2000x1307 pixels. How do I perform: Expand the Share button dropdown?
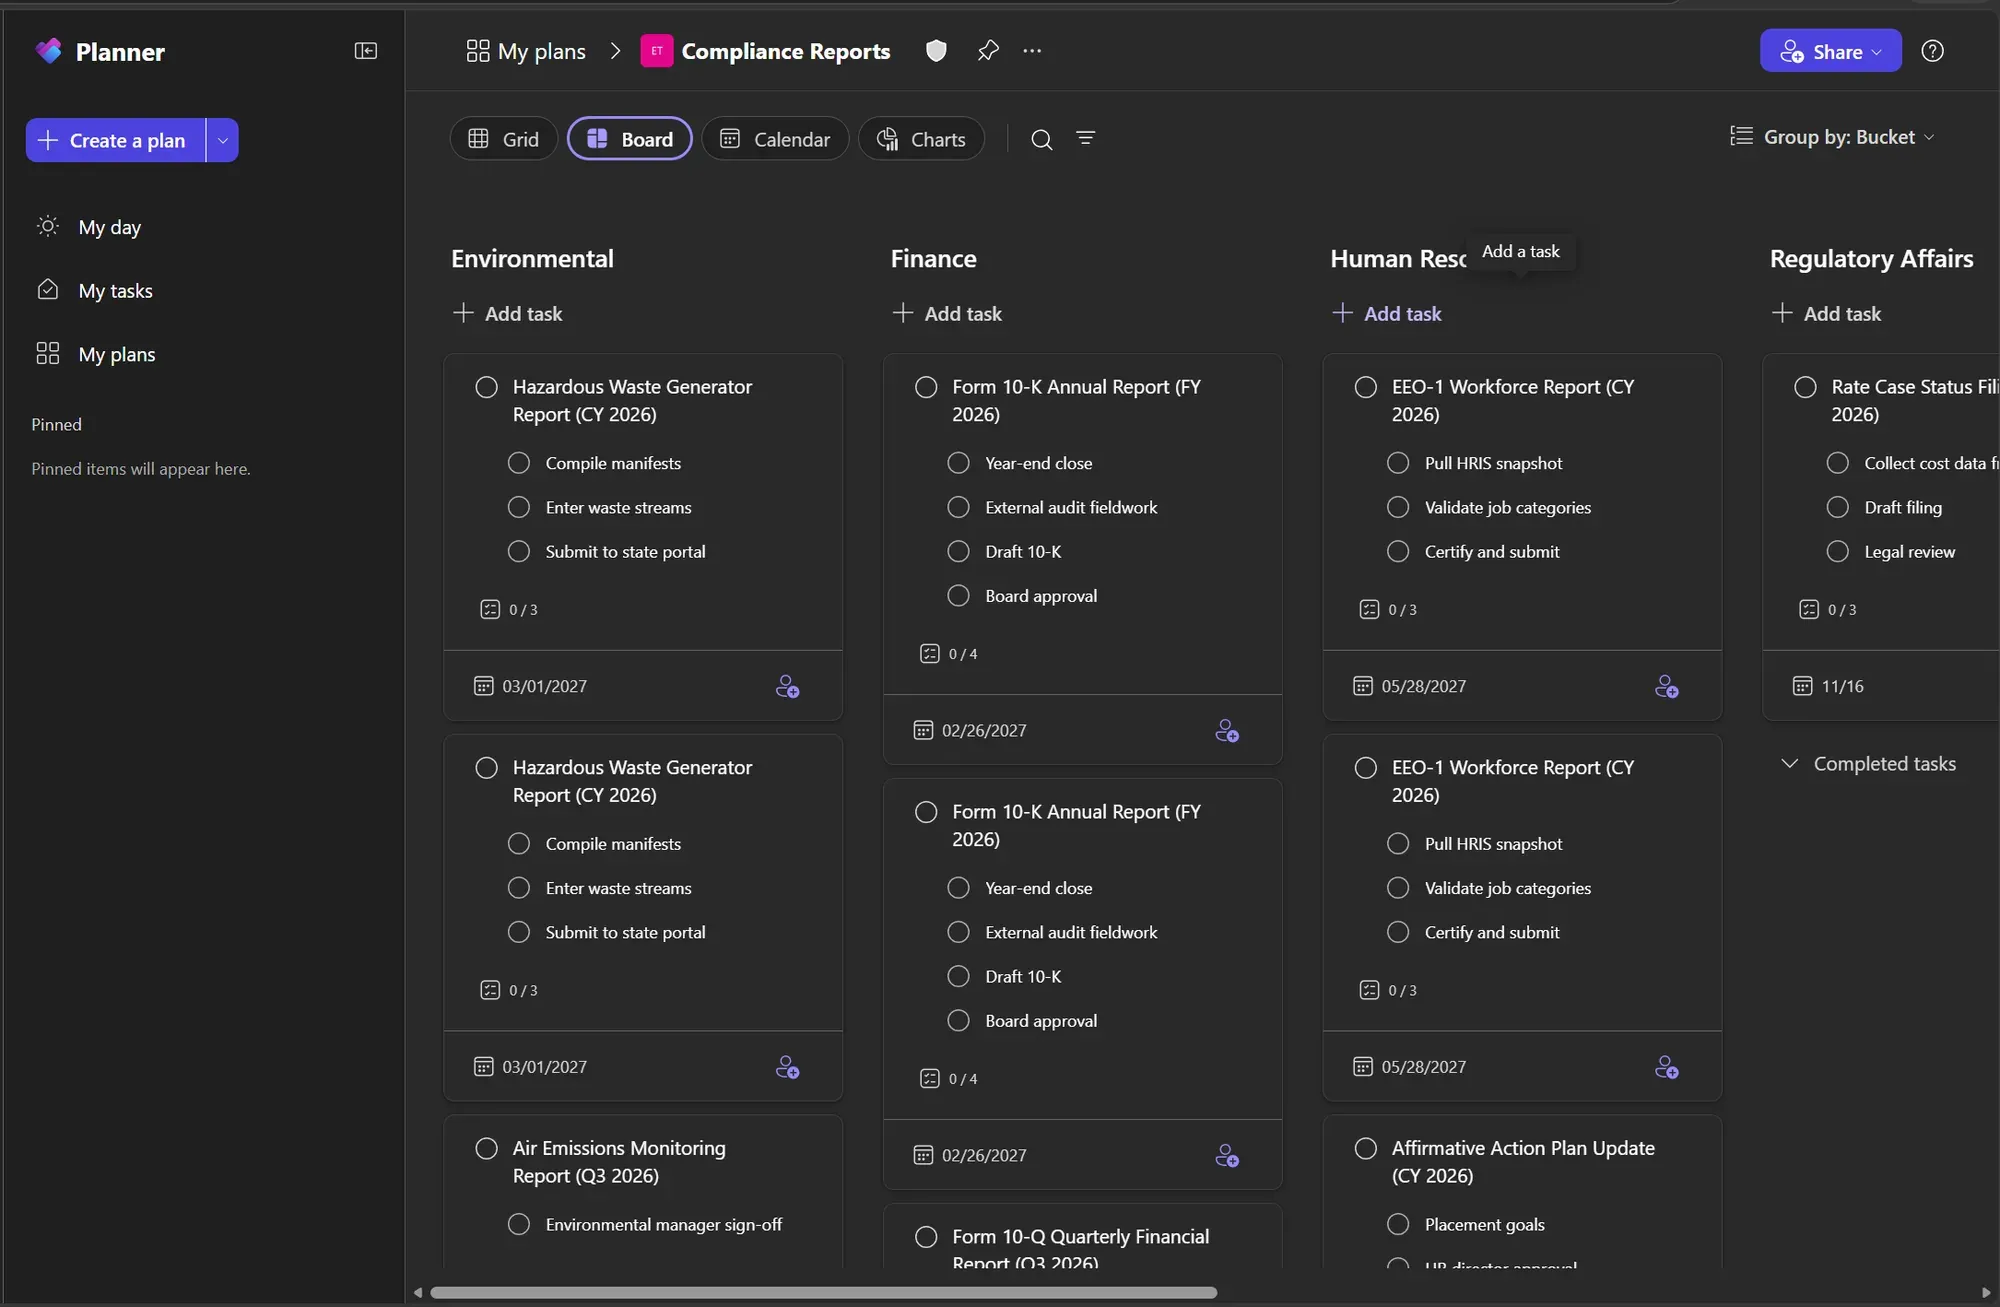1877,52
